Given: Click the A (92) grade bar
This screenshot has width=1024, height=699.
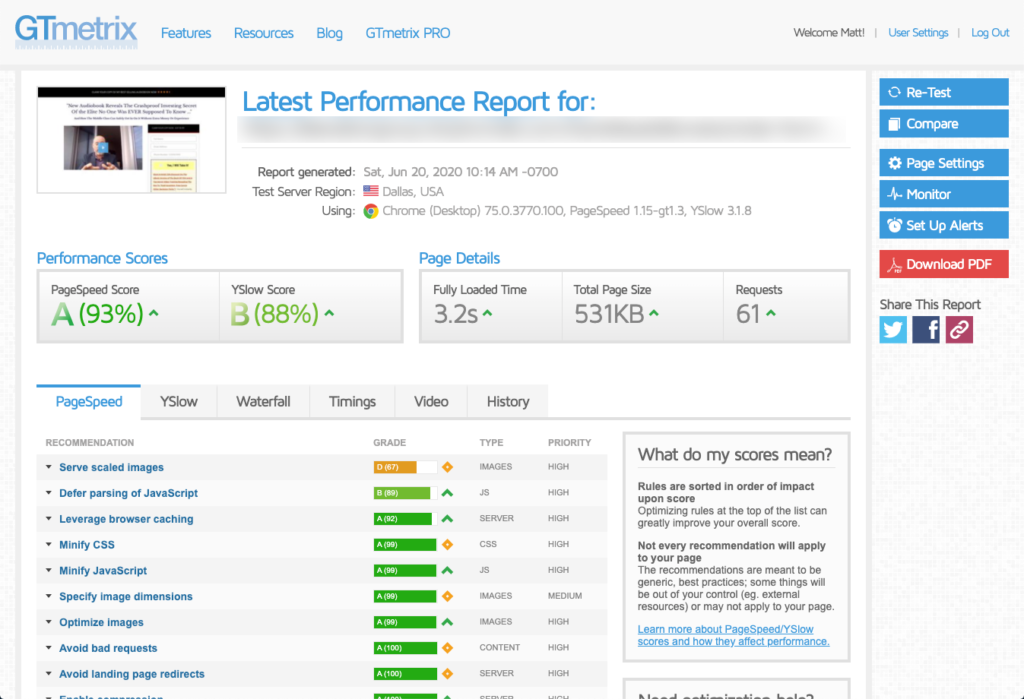Looking at the screenshot, I should 405,519.
